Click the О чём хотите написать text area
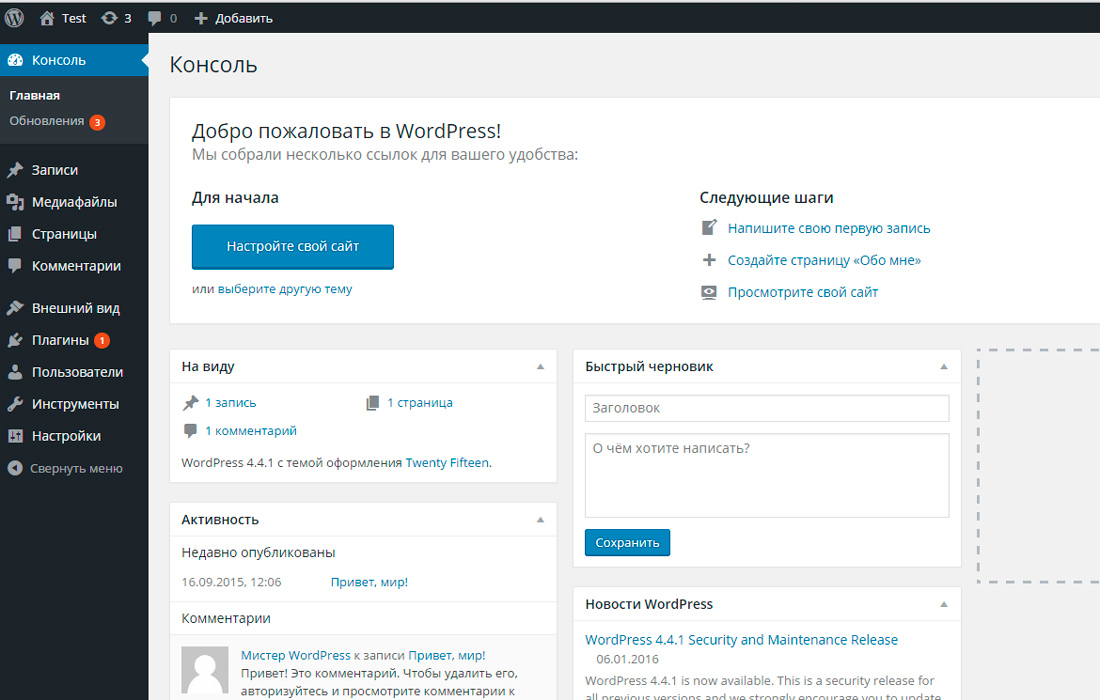The width and height of the screenshot is (1100, 700). coord(767,476)
